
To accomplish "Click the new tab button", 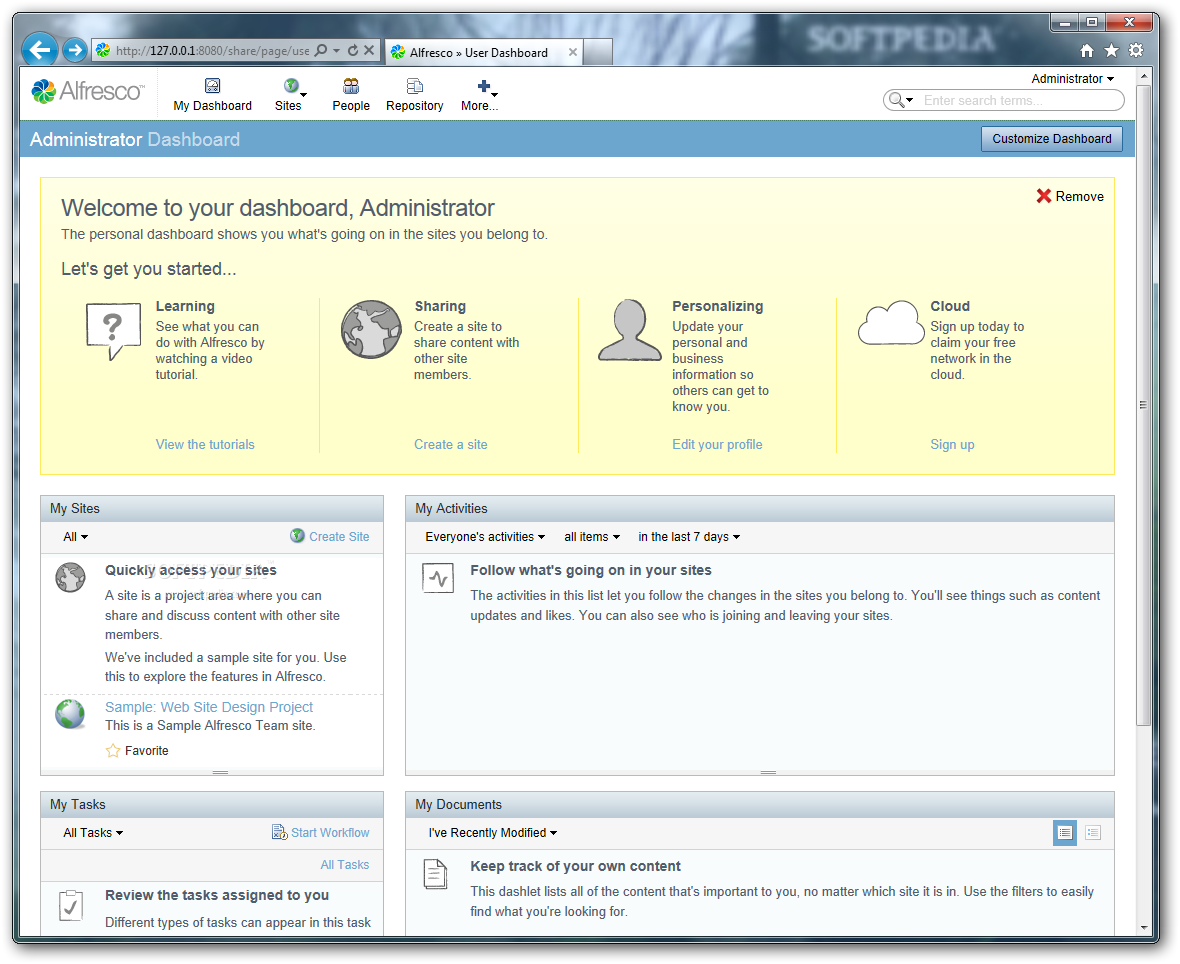I will [598, 52].
